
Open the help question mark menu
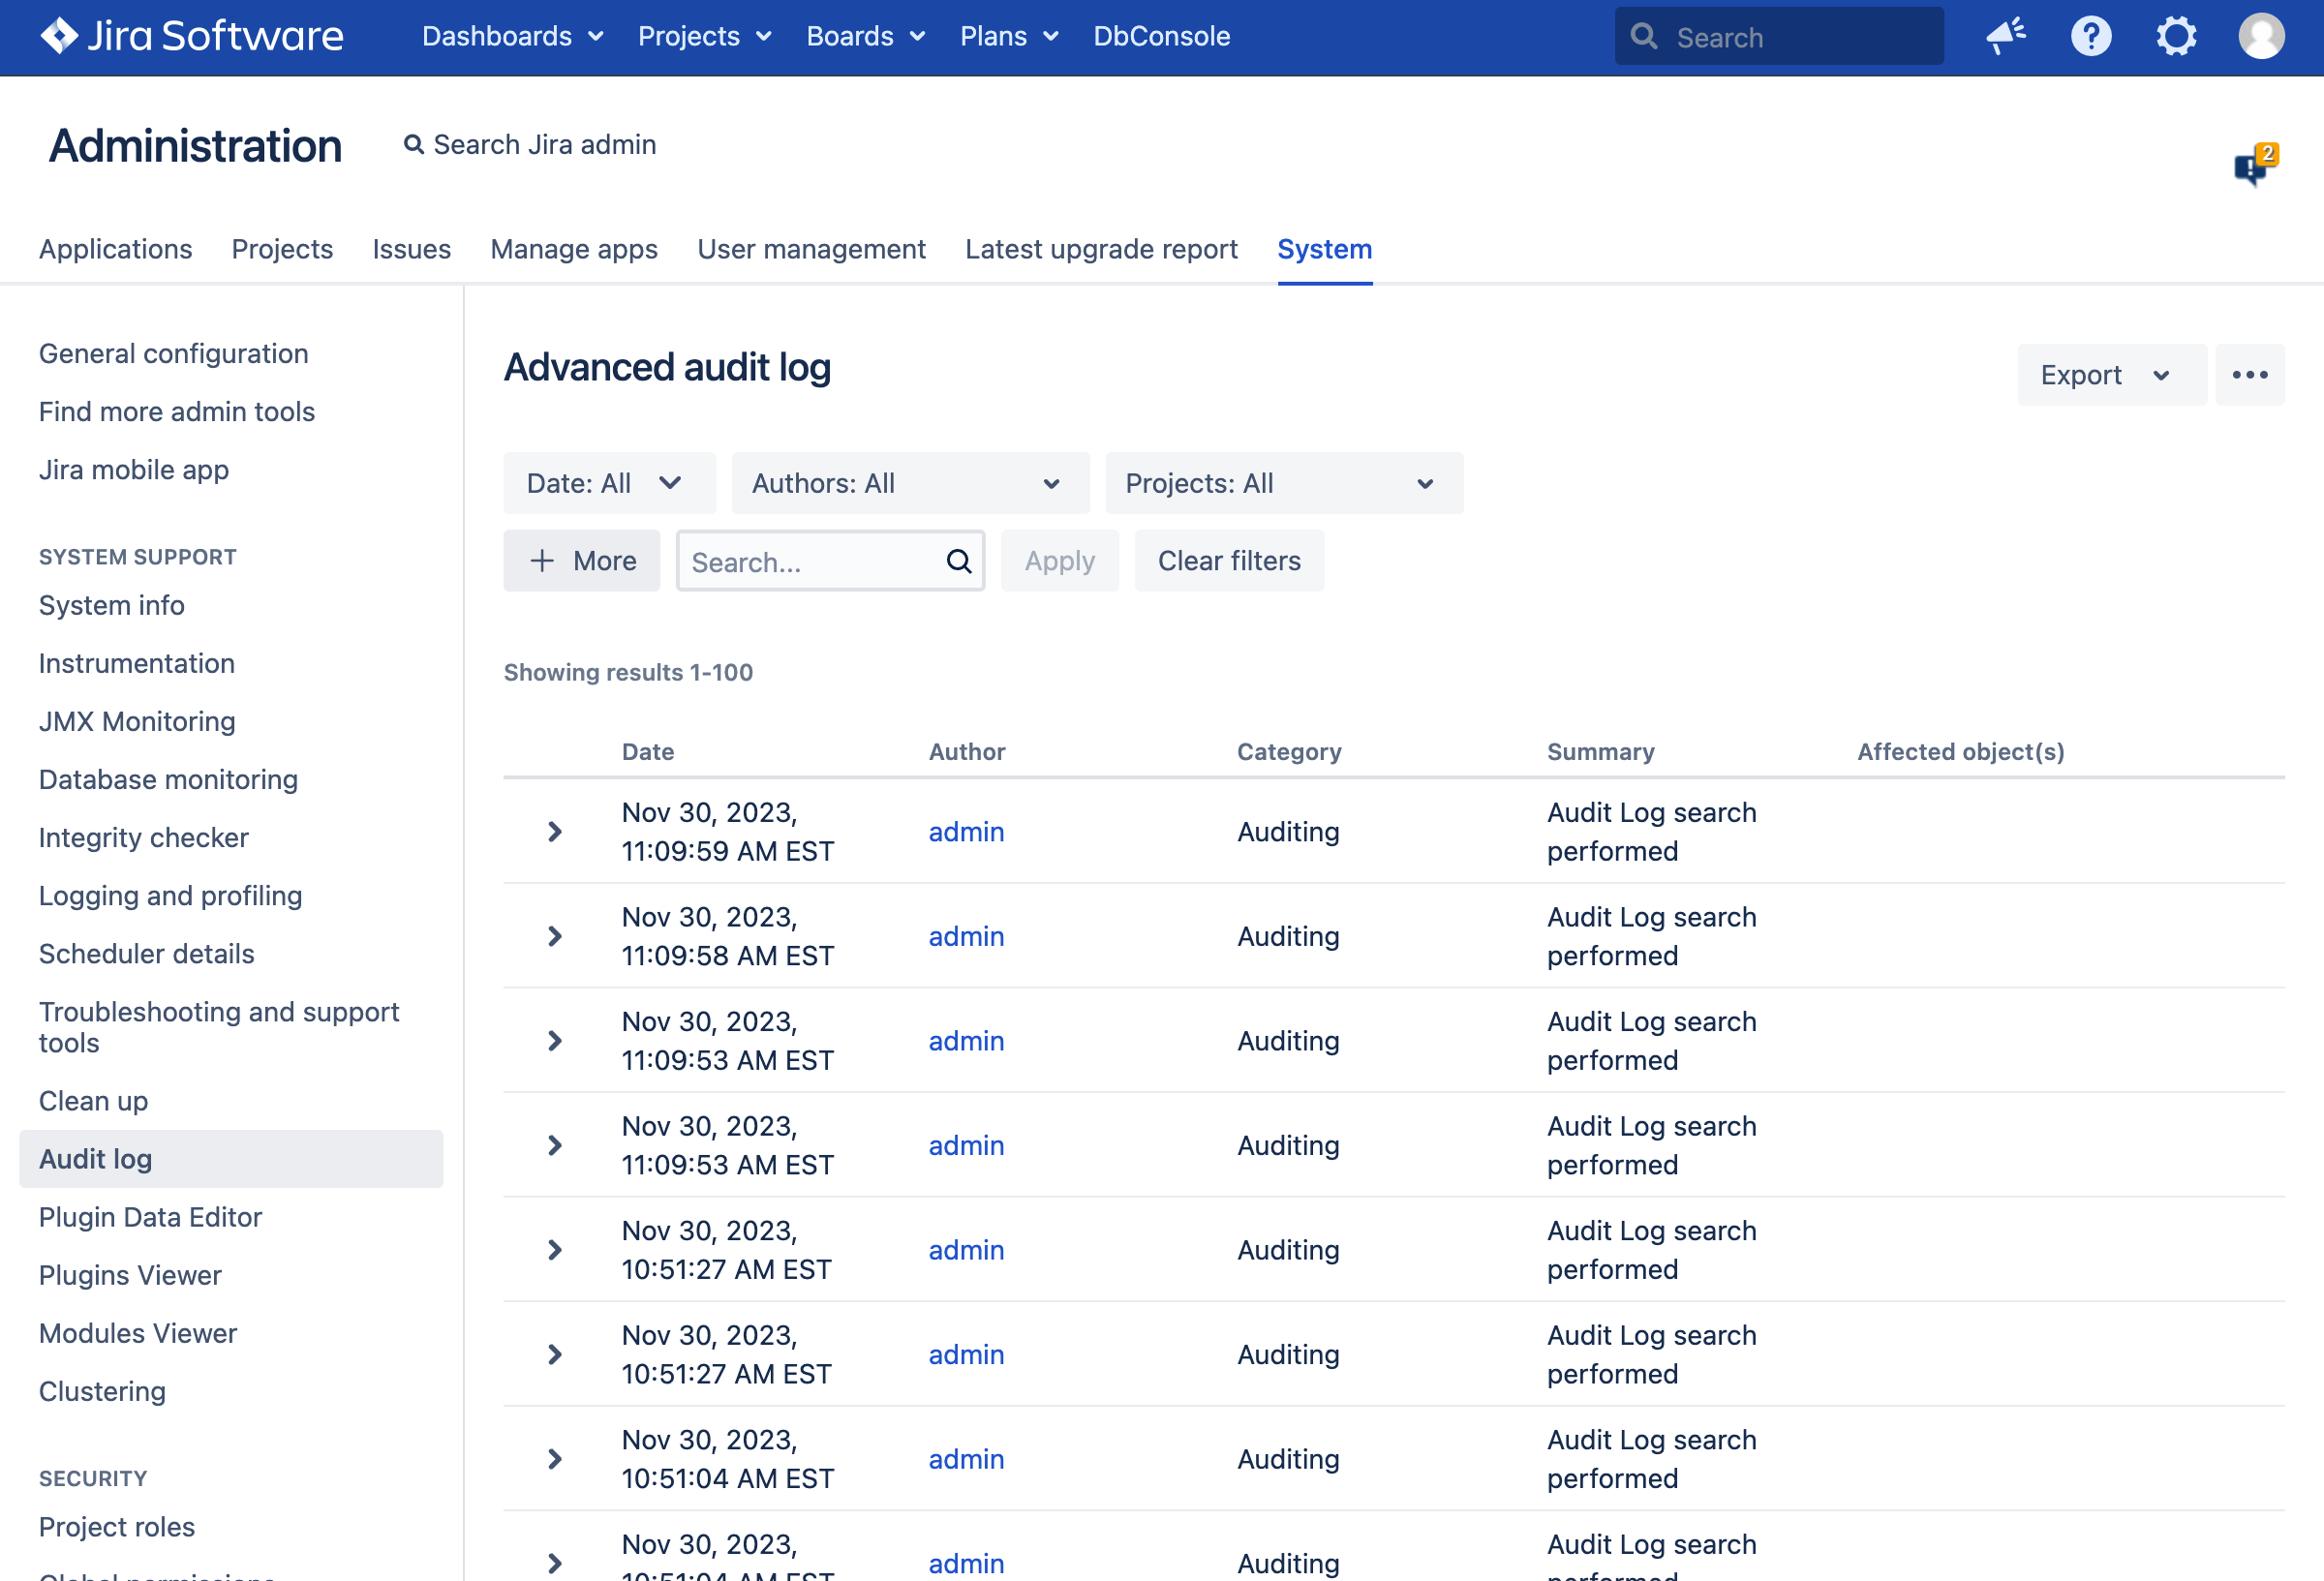[2090, 36]
